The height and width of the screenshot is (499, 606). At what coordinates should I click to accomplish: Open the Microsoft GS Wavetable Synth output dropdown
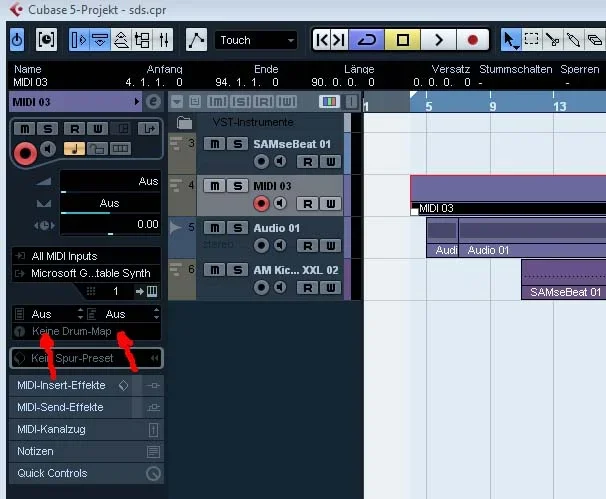click(87, 273)
